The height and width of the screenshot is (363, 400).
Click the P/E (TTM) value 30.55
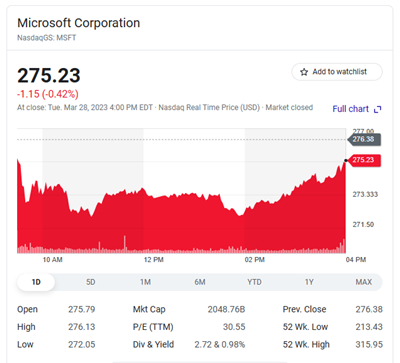(234, 327)
